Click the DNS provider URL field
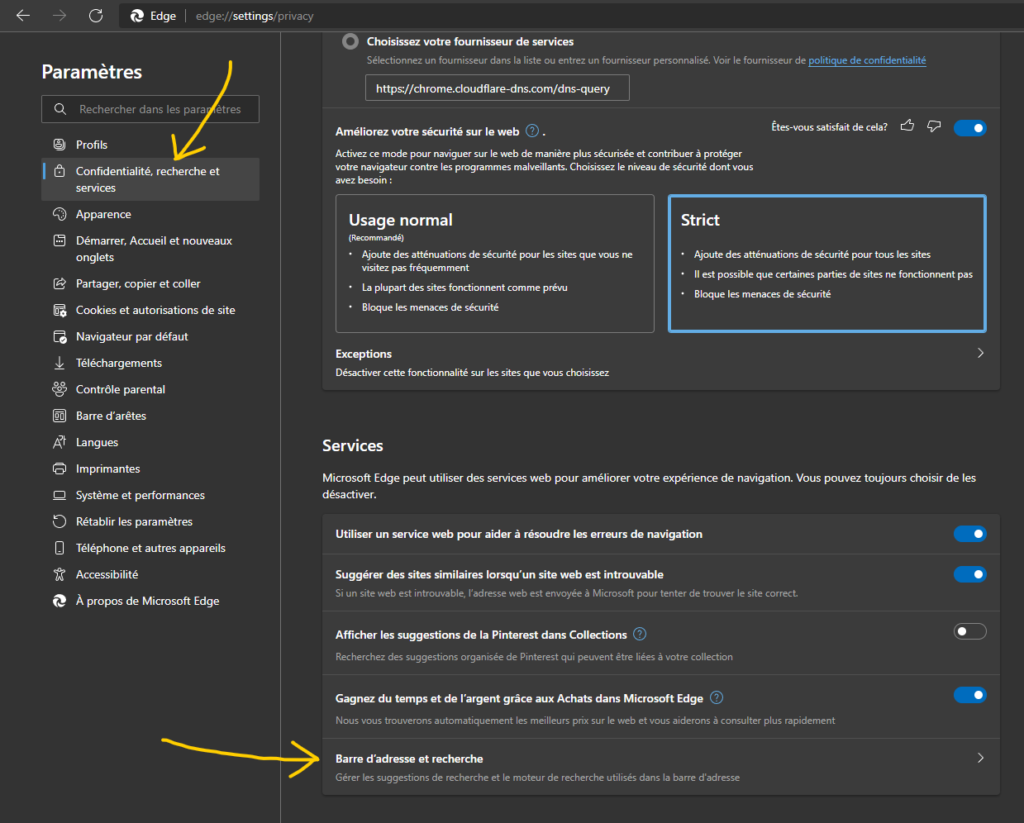 click(497, 88)
